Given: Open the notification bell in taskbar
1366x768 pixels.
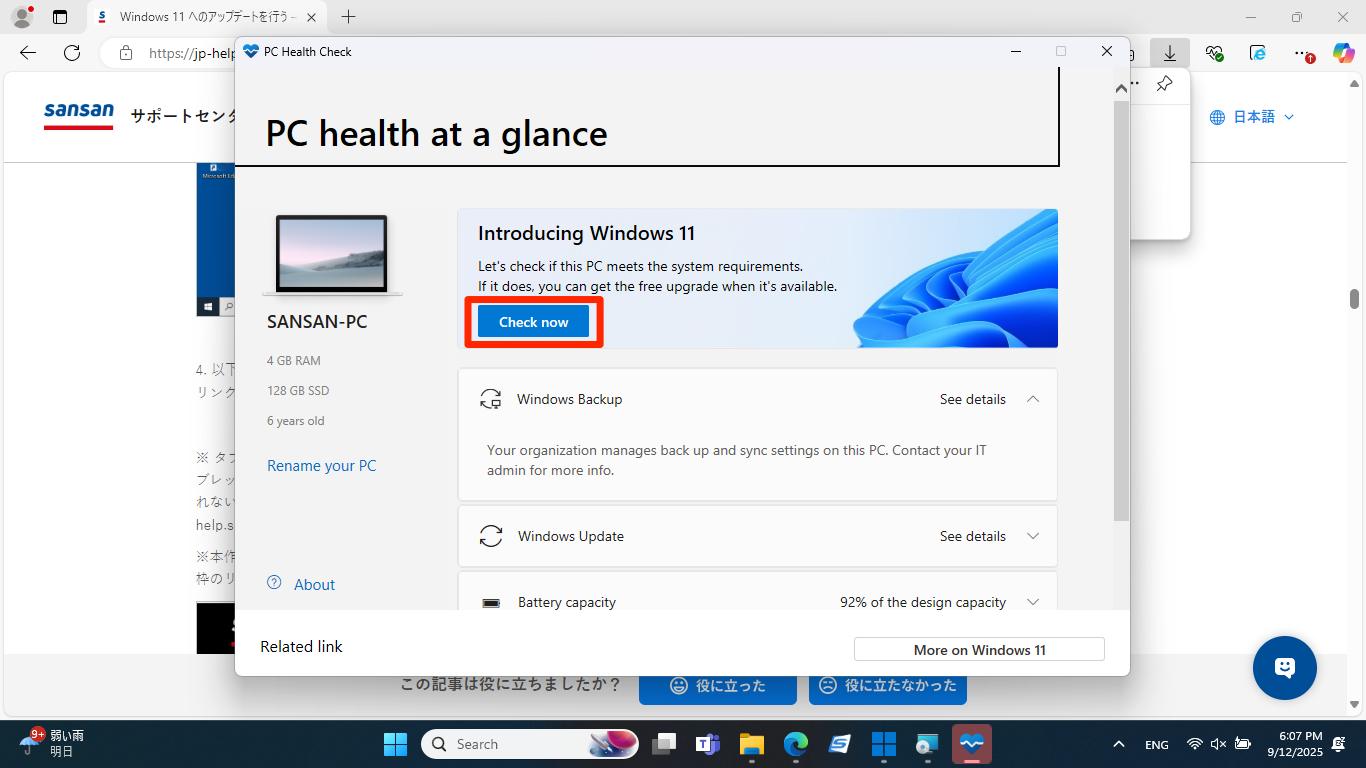Looking at the screenshot, I should pos(1339,744).
